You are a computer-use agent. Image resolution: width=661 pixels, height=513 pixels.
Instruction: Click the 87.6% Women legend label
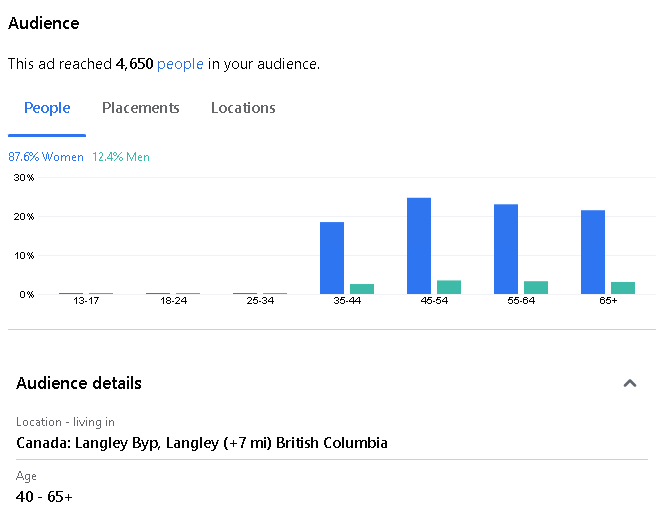(46, 157)
